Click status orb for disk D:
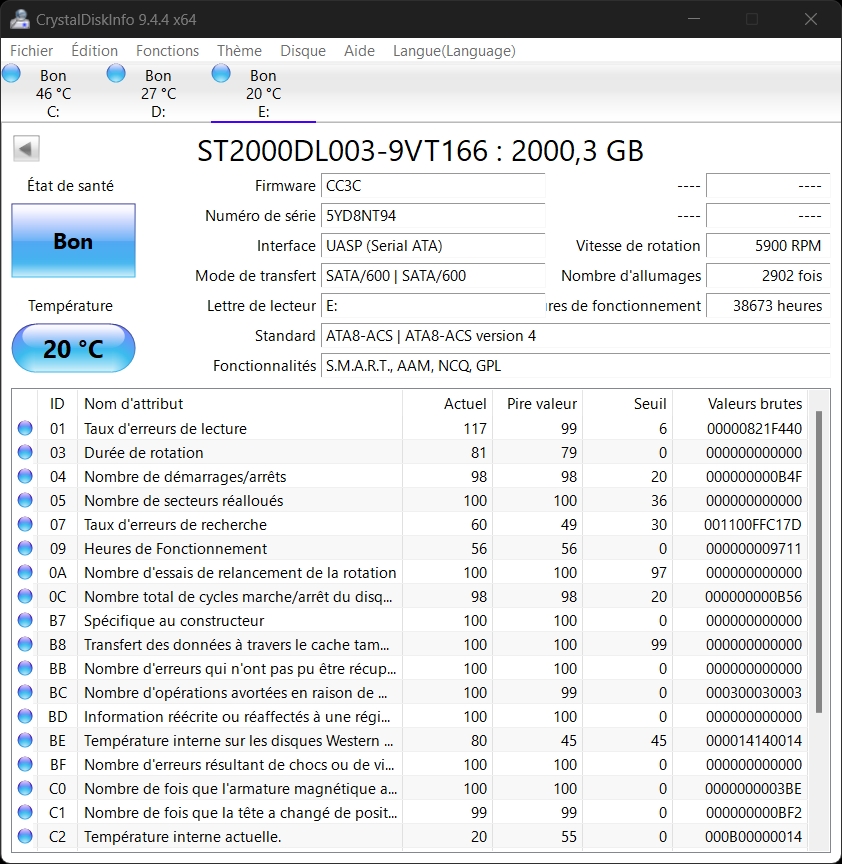Image resolution: width=842 pixels, height=864 pixels. [x=116, y=73]
